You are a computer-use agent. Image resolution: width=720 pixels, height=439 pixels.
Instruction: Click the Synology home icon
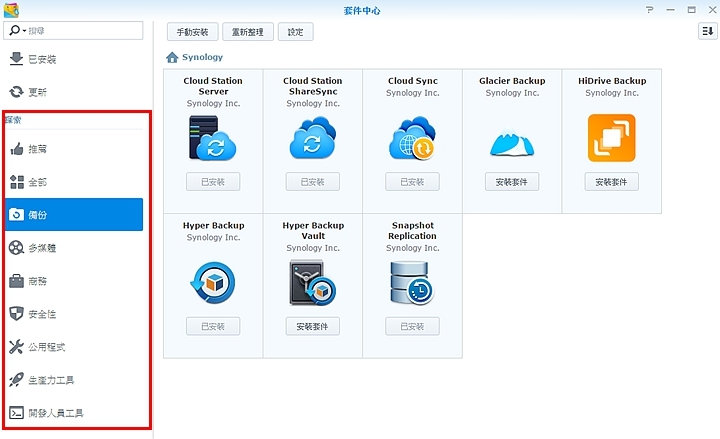(x=172, y=57)
